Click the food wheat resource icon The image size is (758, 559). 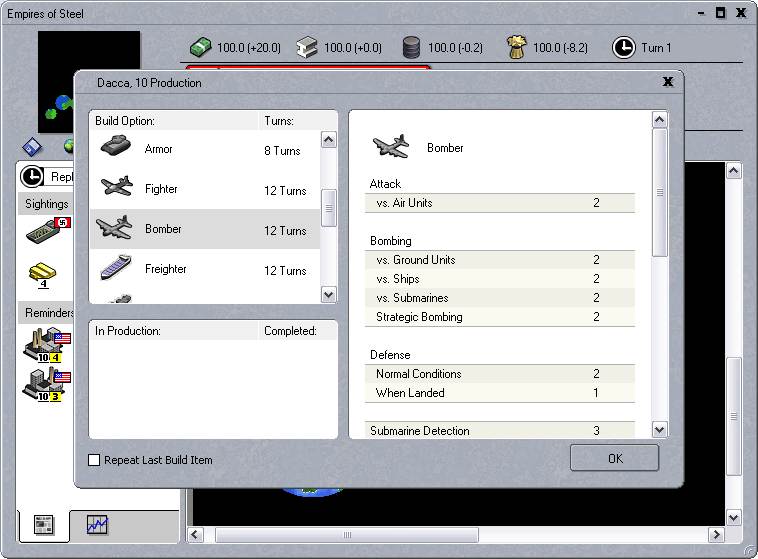[516, 47]
